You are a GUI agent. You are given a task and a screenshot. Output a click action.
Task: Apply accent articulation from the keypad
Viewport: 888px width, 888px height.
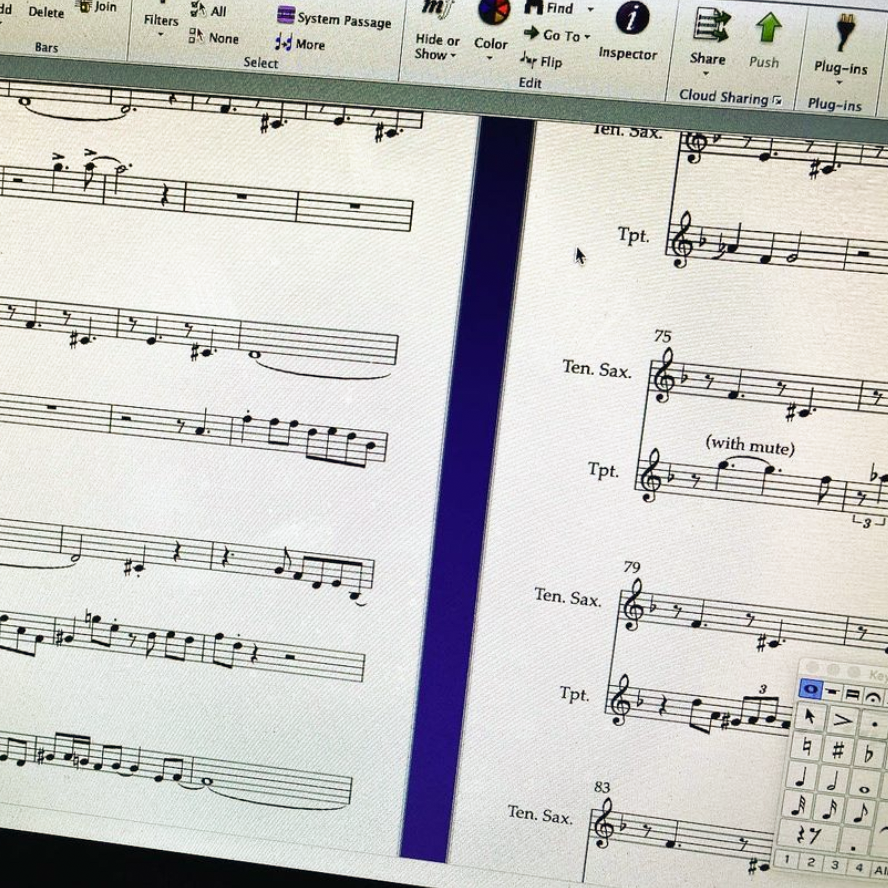(x=842, y=720)
